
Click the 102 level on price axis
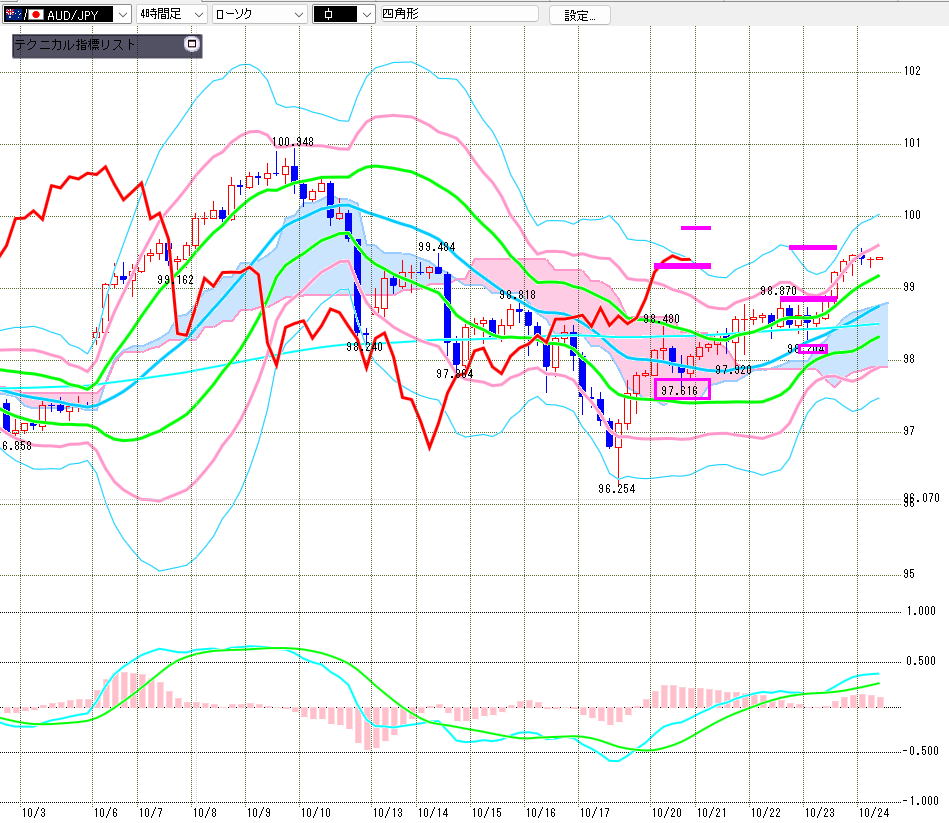click(911, 71)
